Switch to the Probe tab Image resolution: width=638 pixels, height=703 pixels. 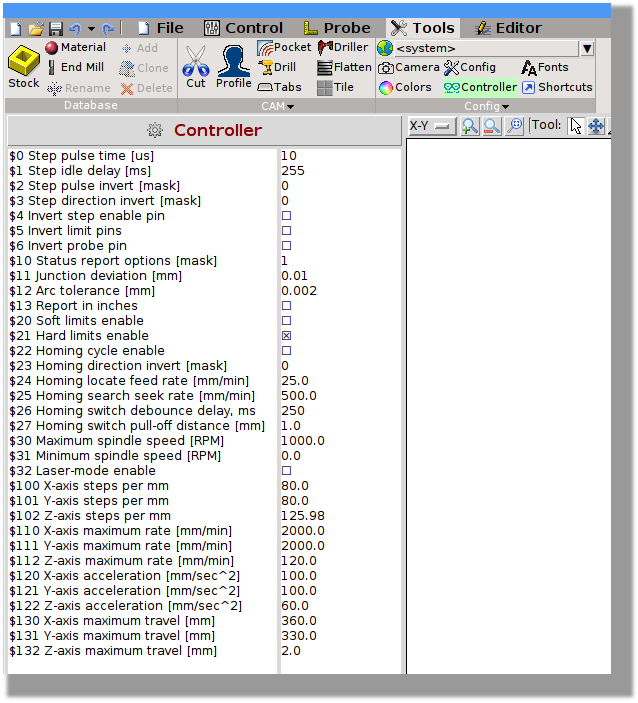point(337,28)
